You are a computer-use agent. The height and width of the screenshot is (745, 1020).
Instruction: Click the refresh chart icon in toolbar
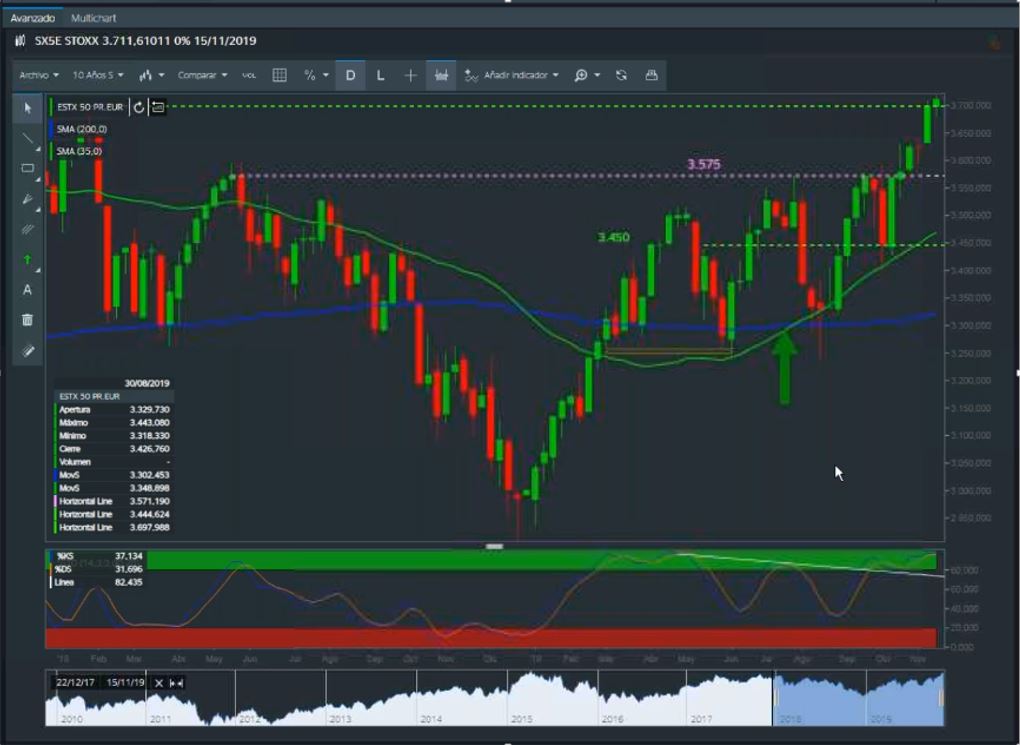[621, 75]
